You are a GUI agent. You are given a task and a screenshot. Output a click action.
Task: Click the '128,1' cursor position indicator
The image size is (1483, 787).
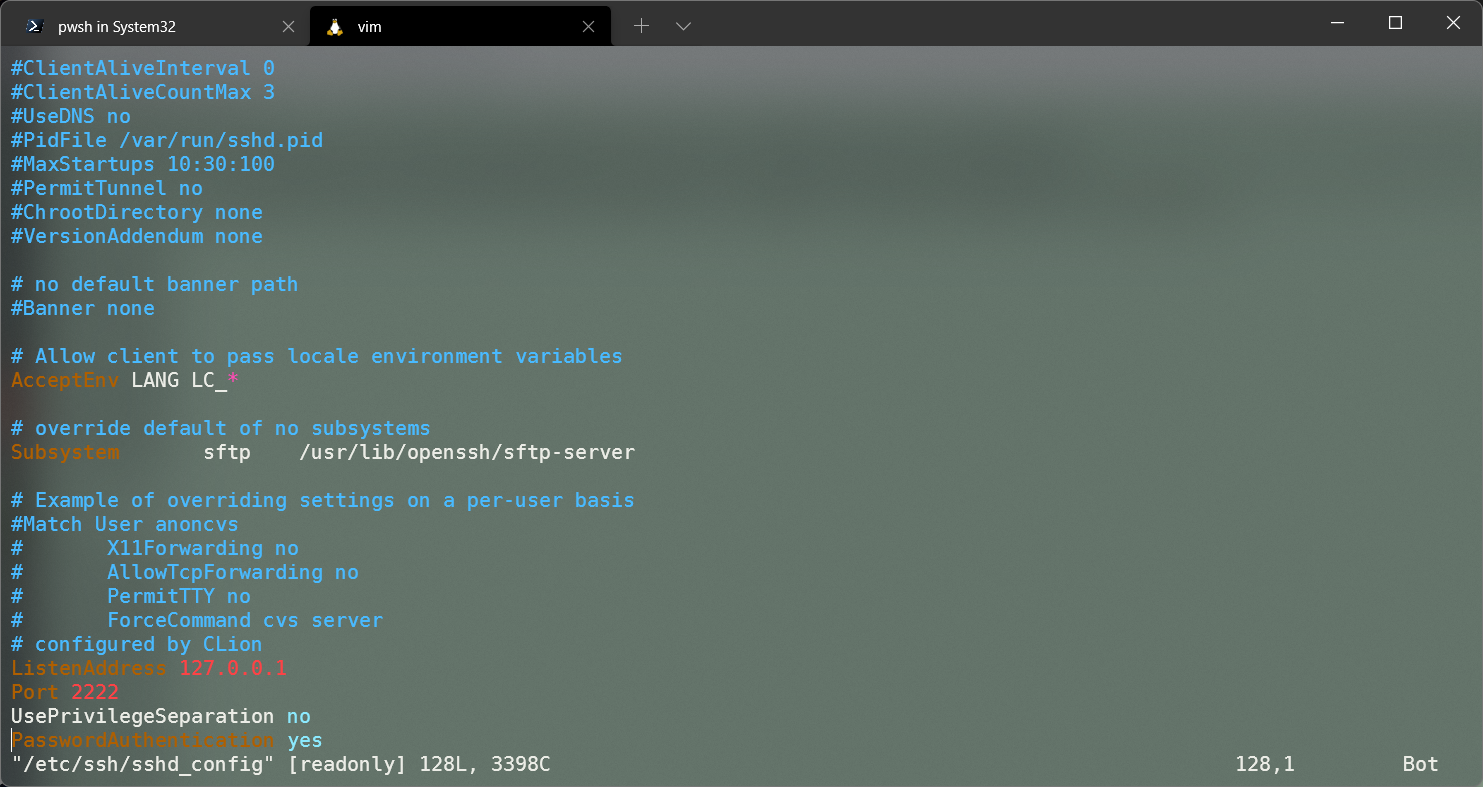pos(1263,763)
